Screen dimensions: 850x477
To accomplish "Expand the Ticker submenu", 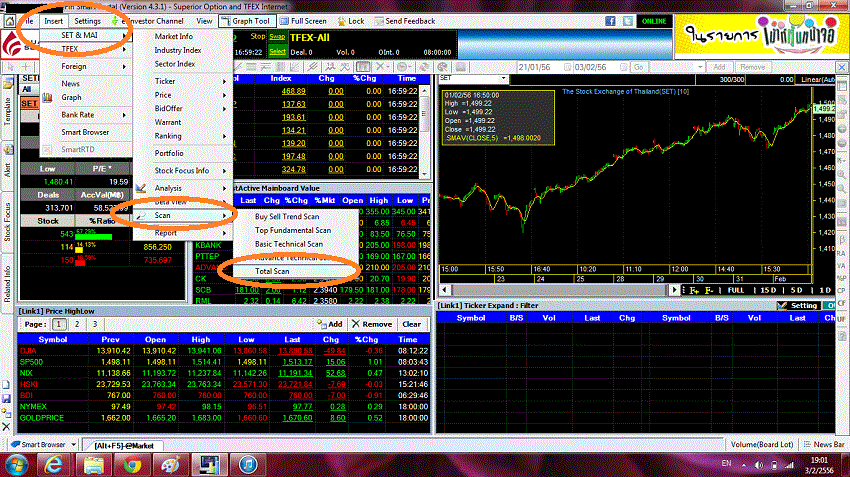I will click(x=183, y=81).
